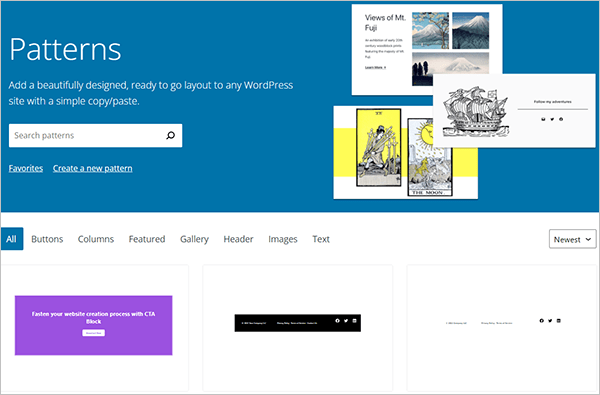Image resolution: width=600 pixels, height=395 pixels.
Task: Switch to the Columns category
Action: [96, 239]
